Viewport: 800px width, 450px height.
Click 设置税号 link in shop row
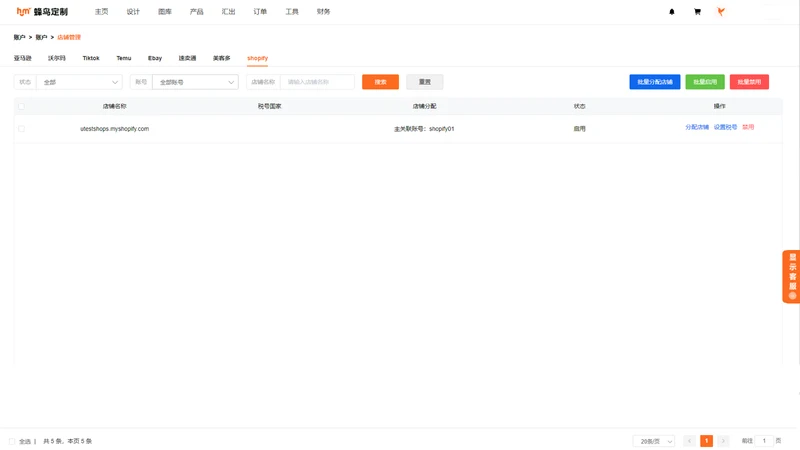pyautogui.click(x=725, y=127)
